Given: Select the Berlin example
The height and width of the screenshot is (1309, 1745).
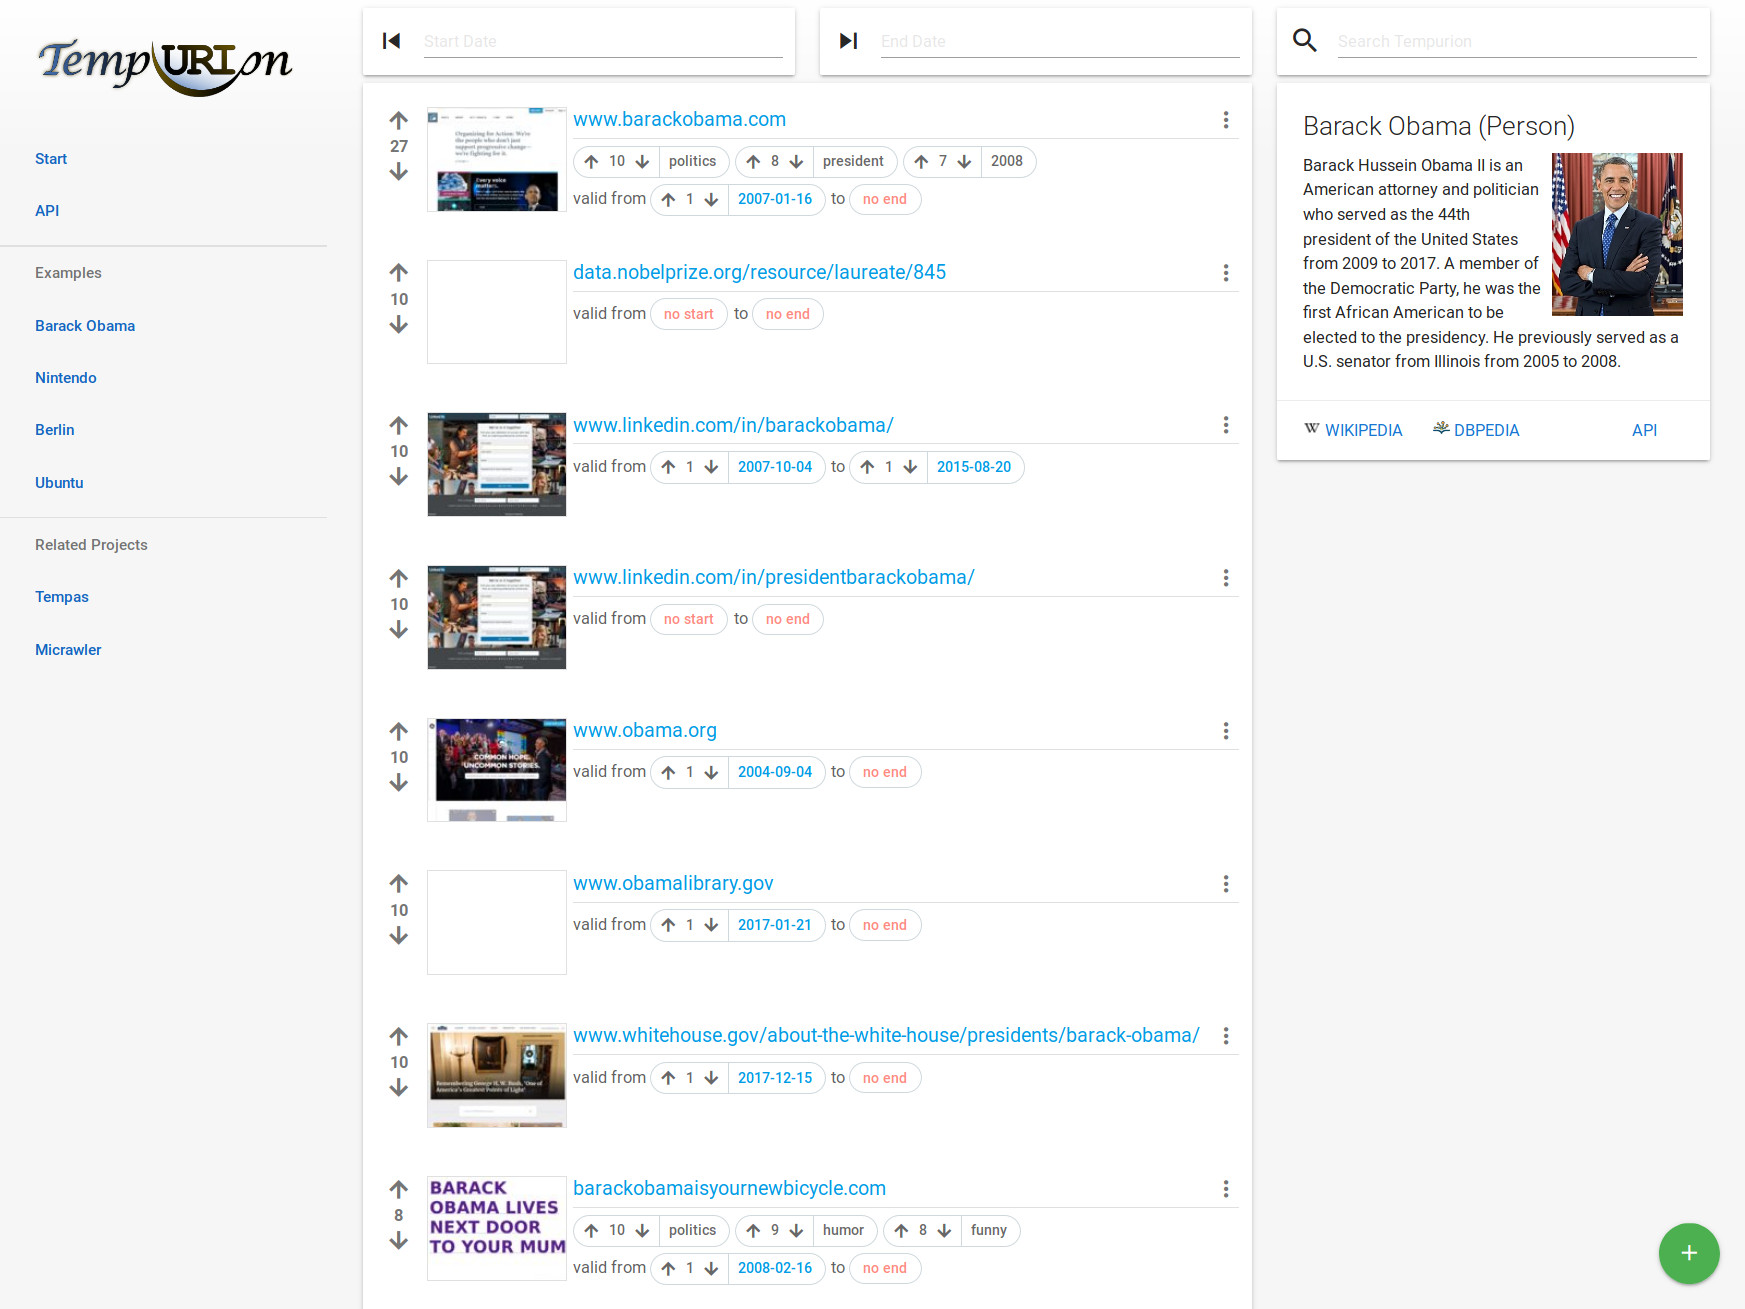Looking at the screenshot, I should pos(55,430).
